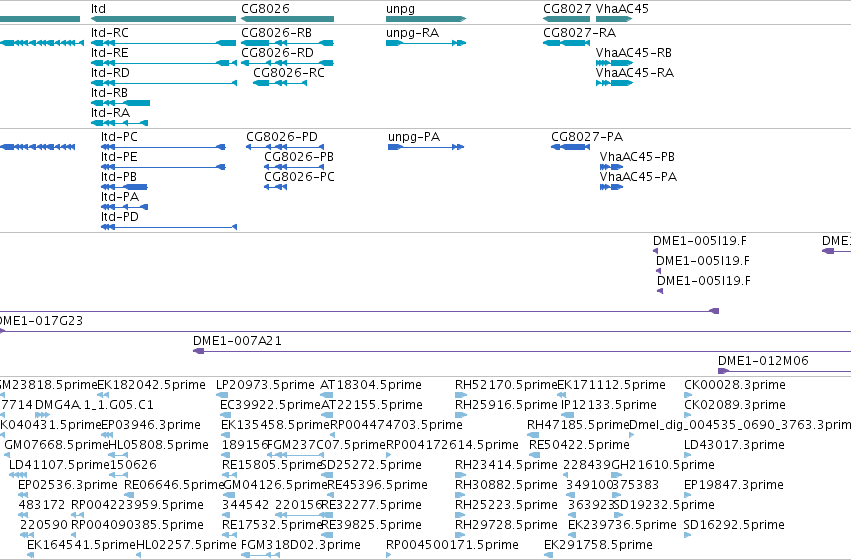
Task: Open EST RE50422.5prime
Action: pos(579,446)
